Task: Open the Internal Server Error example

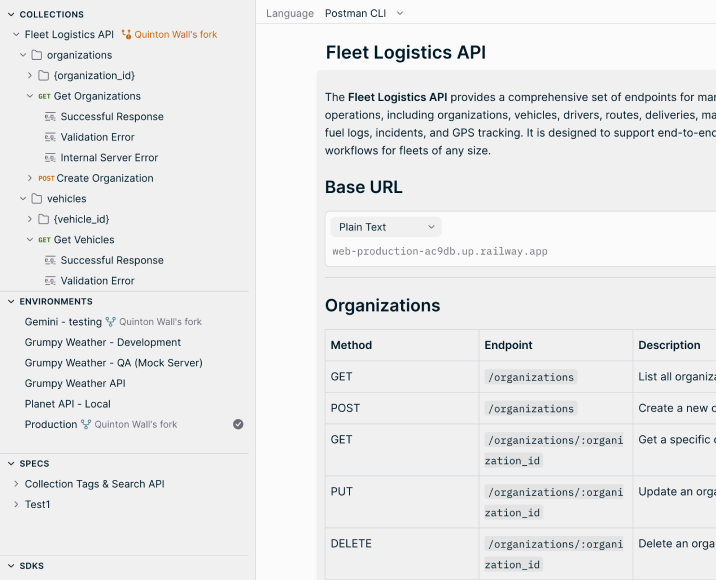Action: pos(109,158)
